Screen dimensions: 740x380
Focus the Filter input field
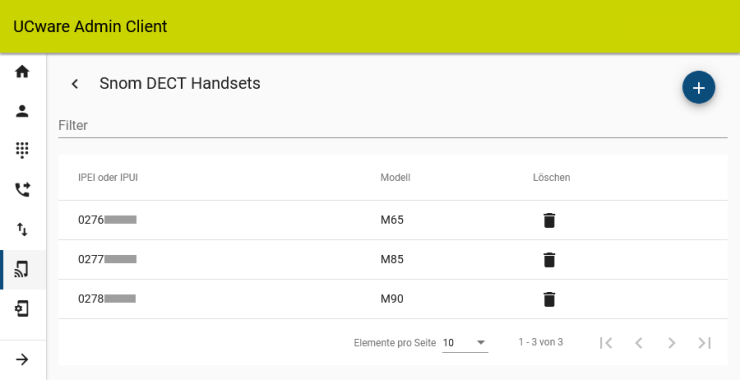coord(393,126)
